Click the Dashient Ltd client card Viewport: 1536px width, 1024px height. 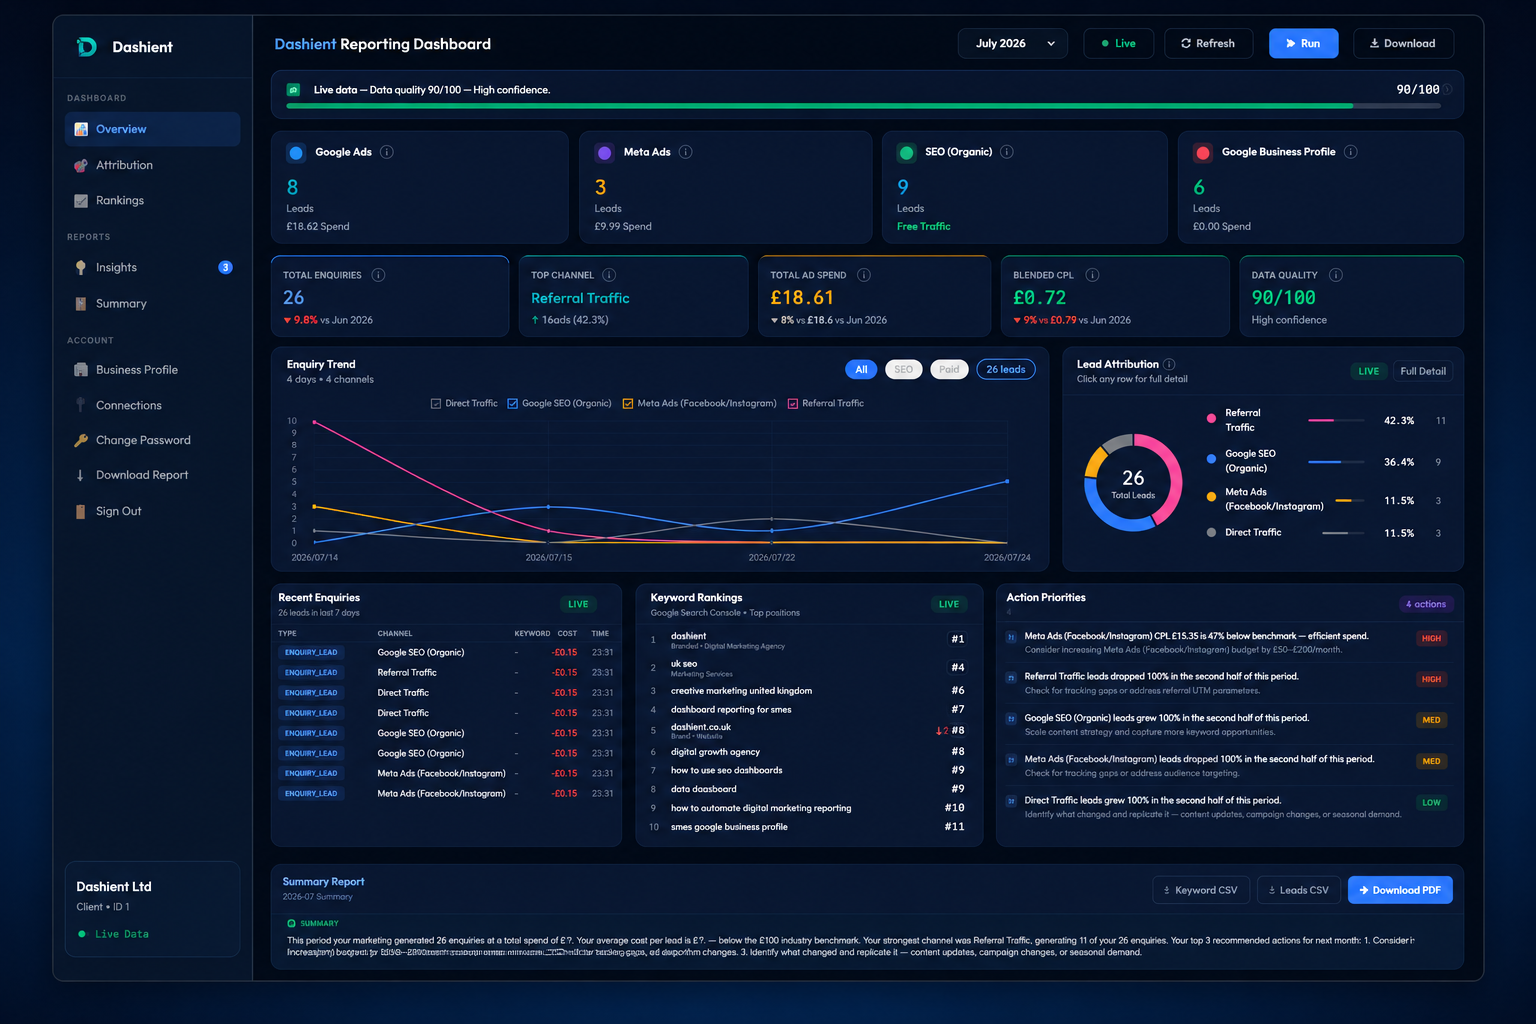pyautogui.click(x=152, y=909)
